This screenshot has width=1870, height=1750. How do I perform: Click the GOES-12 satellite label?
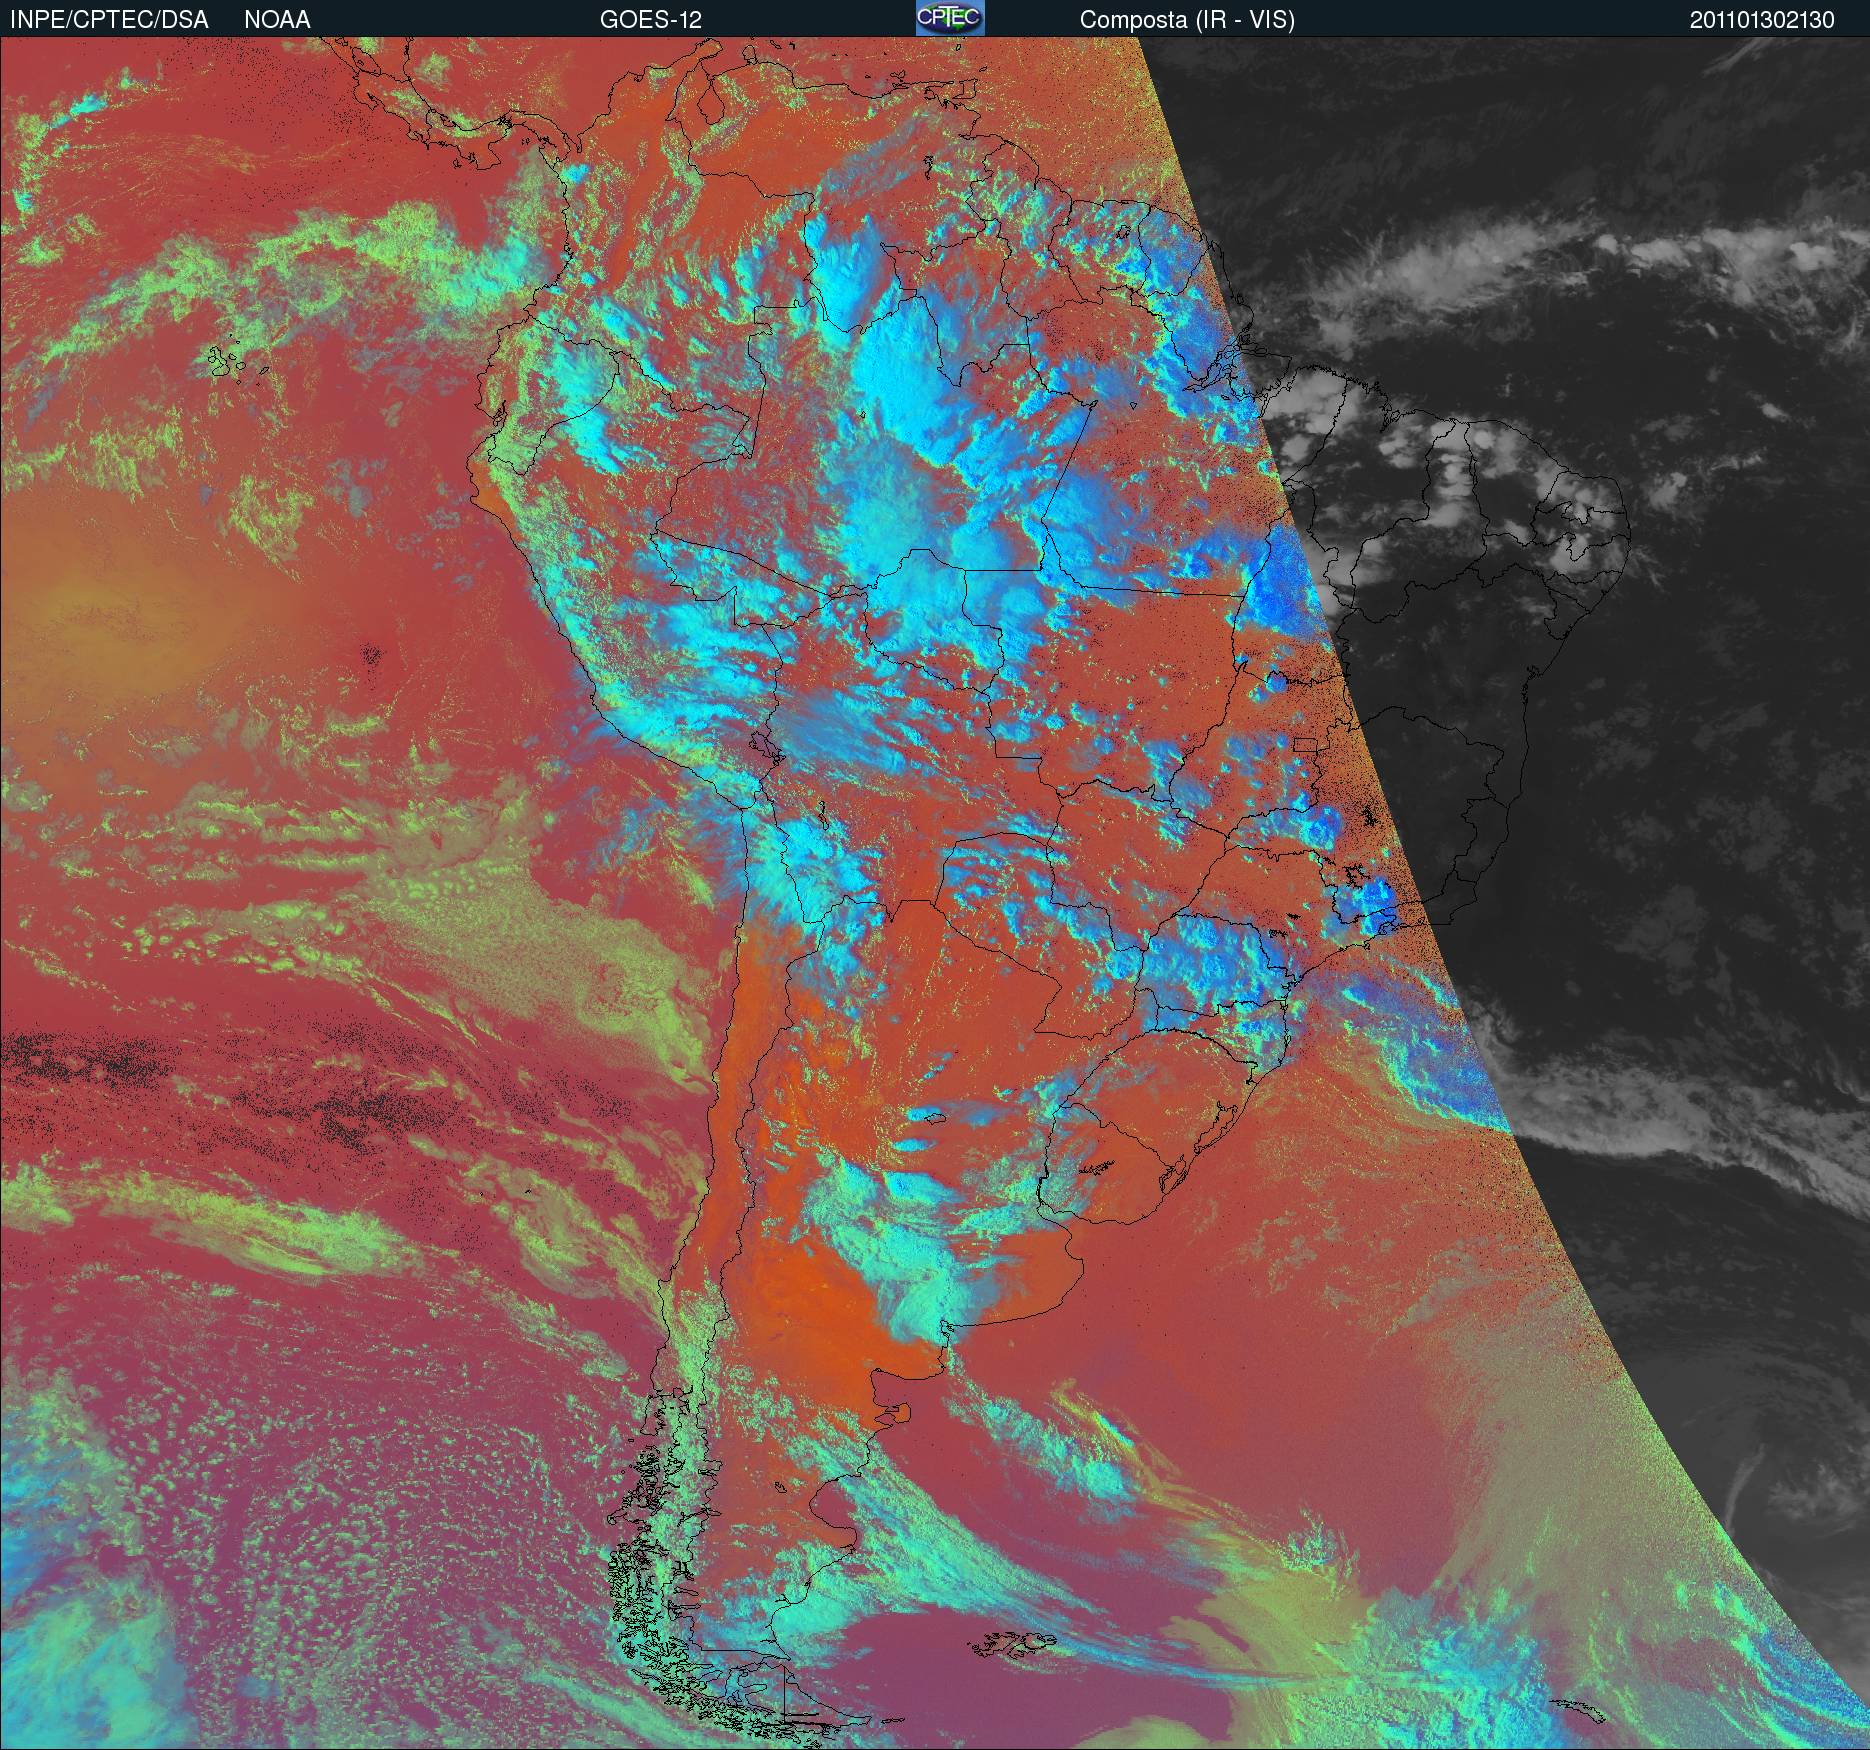click(650, 20)
